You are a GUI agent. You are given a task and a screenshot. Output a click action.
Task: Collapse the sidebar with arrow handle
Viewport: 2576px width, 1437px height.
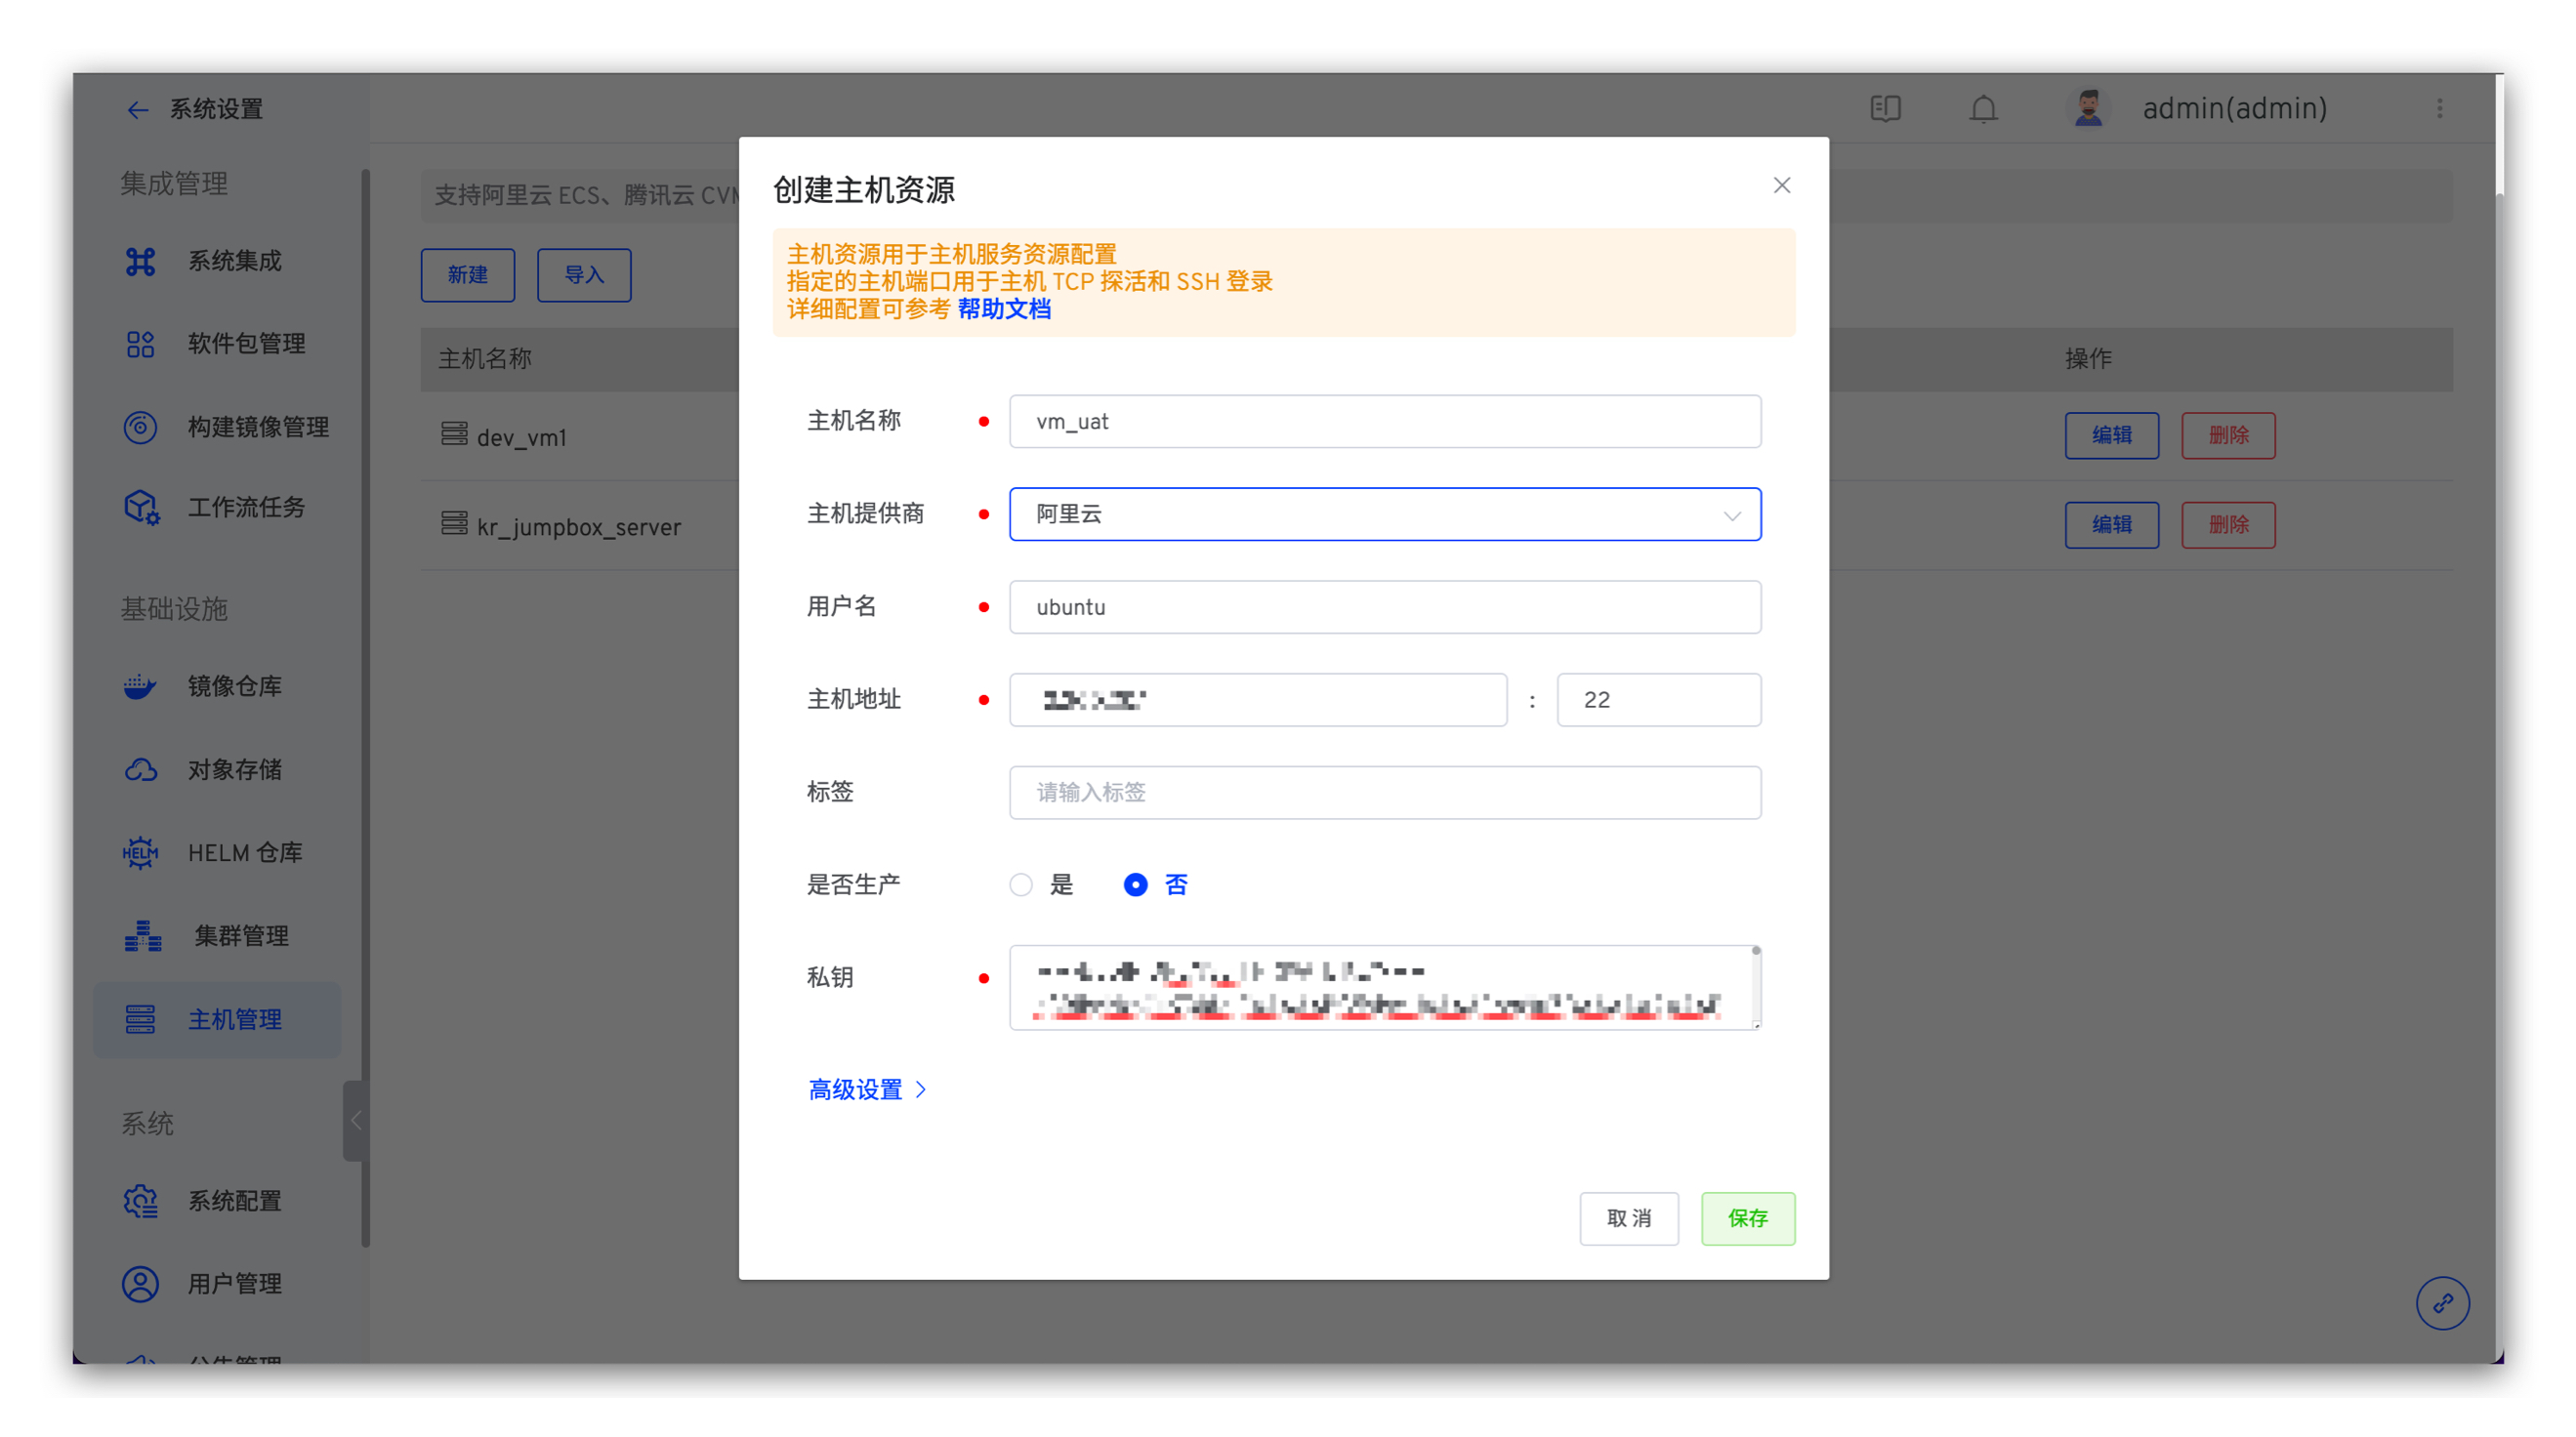pos(355,1120)
